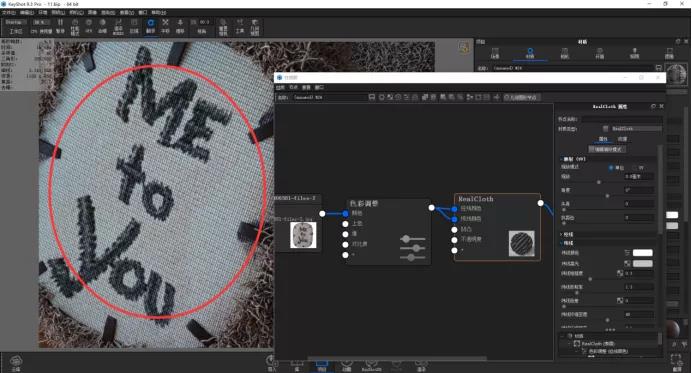692x373 pixels.
Task: Click the texture node's output socket
Action: coord(322,214)
